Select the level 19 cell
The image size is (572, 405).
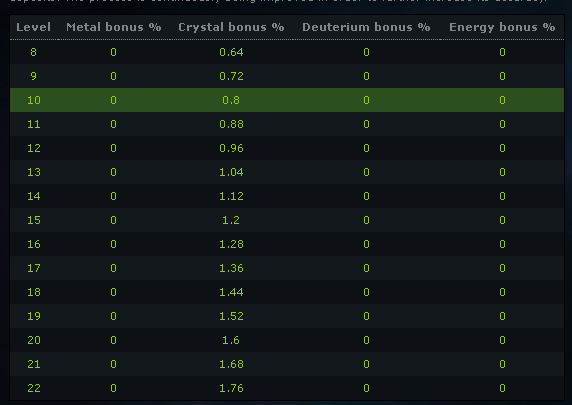click(x=34, y=316)
